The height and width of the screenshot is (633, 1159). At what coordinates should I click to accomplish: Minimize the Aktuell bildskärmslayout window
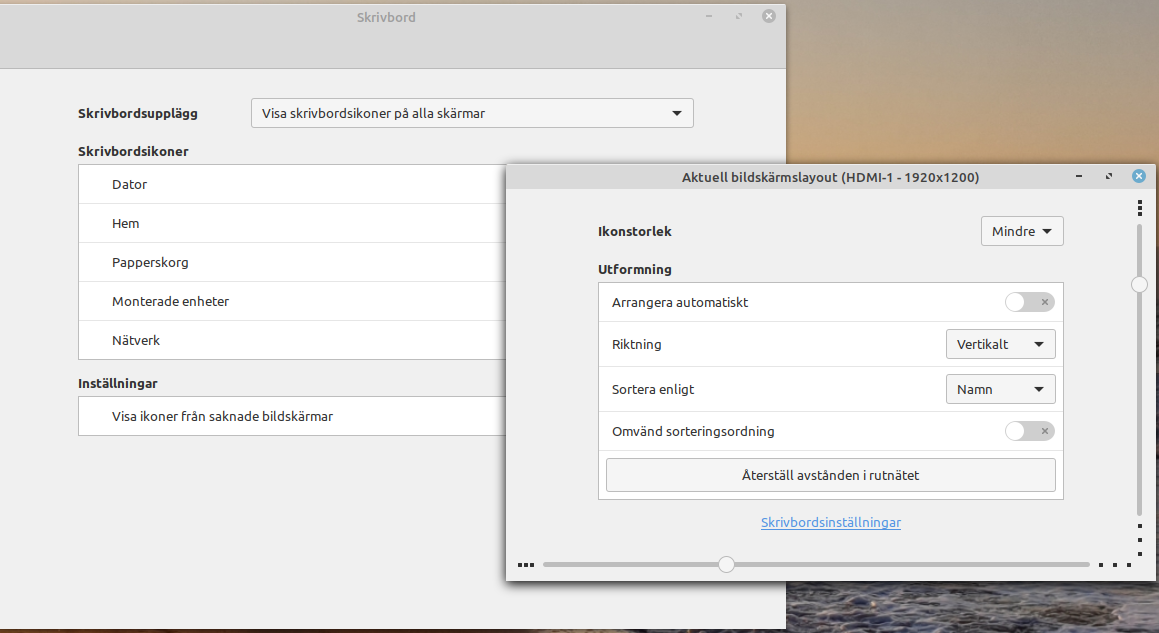[1078, 176]
